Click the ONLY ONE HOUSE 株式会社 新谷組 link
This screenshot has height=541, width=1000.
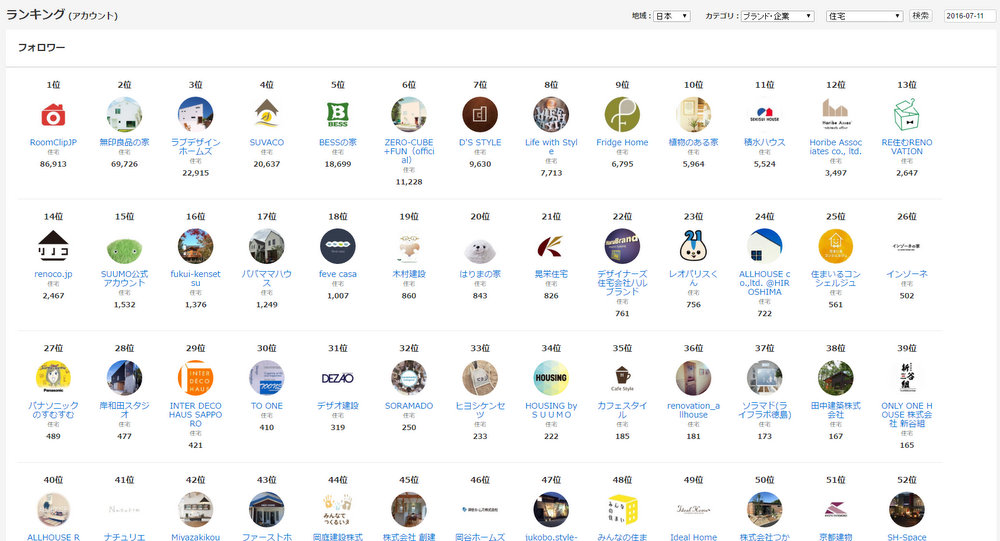[907, 415]
